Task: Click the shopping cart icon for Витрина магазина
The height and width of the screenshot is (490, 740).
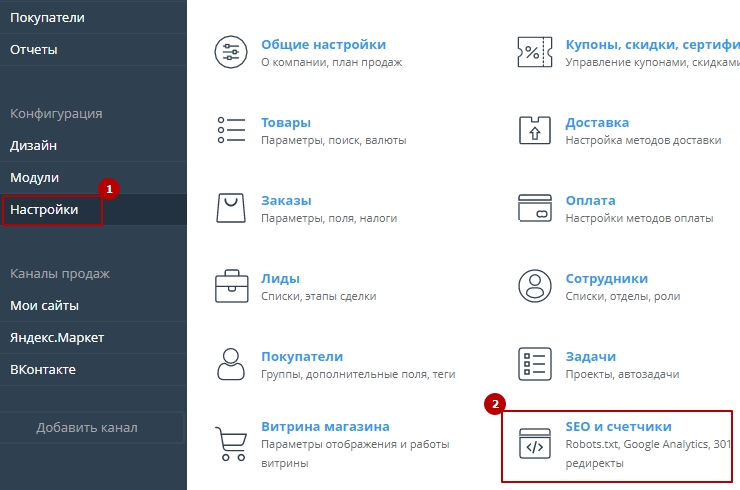Action: pos(231,442)
